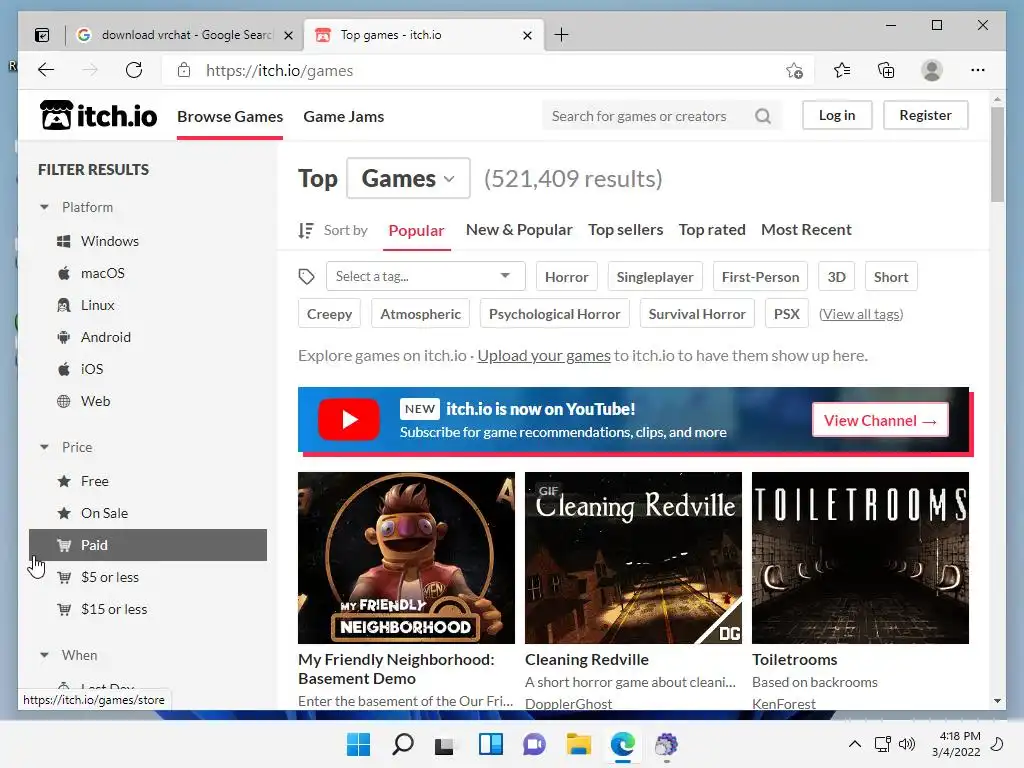Filter by Free price
Screen dimensions: 1024x768
point(95,481)
